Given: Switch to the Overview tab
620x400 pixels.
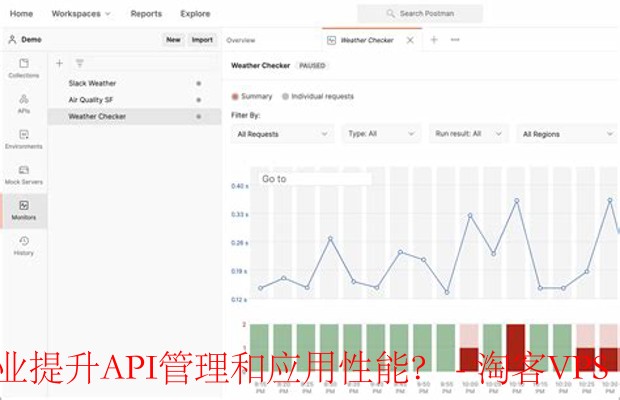Looking at the screenshot, I should pyautogui.click(x=240, y=40).
